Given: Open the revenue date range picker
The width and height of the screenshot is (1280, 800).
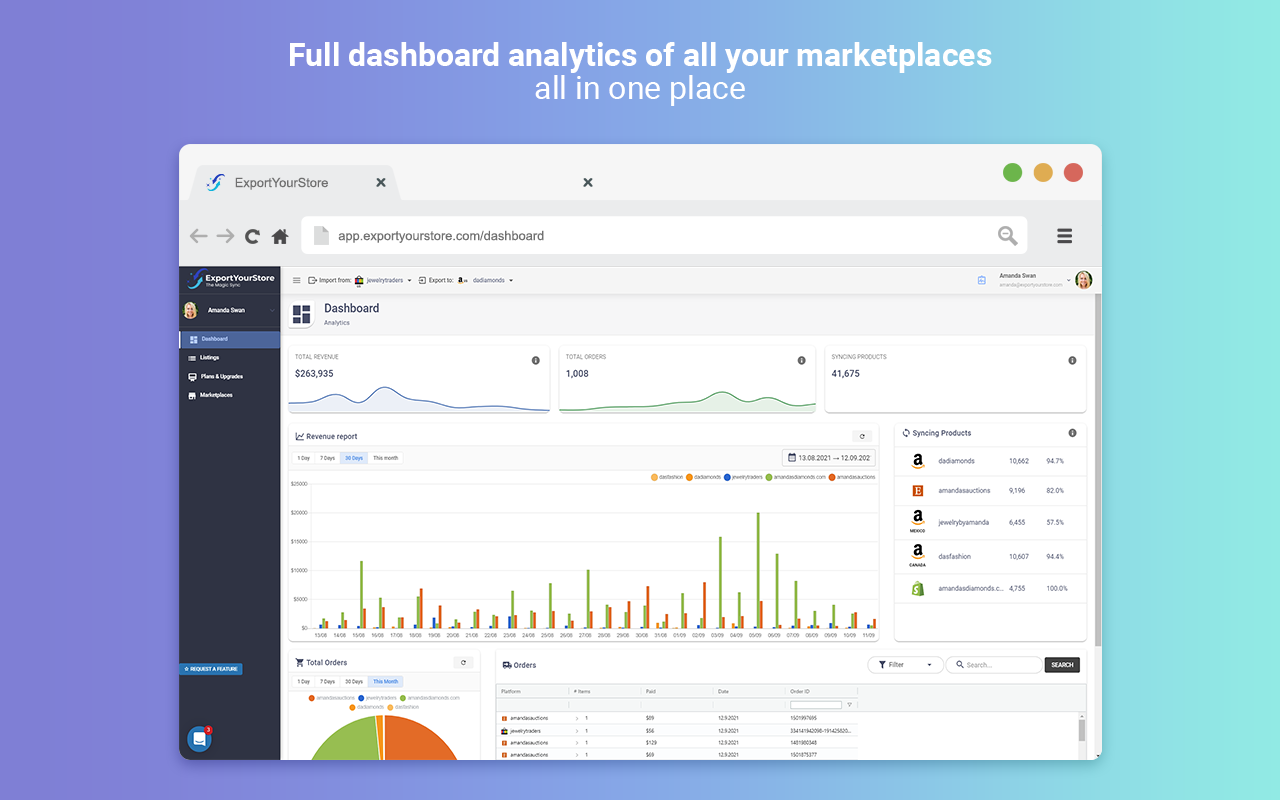Looking at the screenshot, I should pyautogui.click(x=829, y=458).
